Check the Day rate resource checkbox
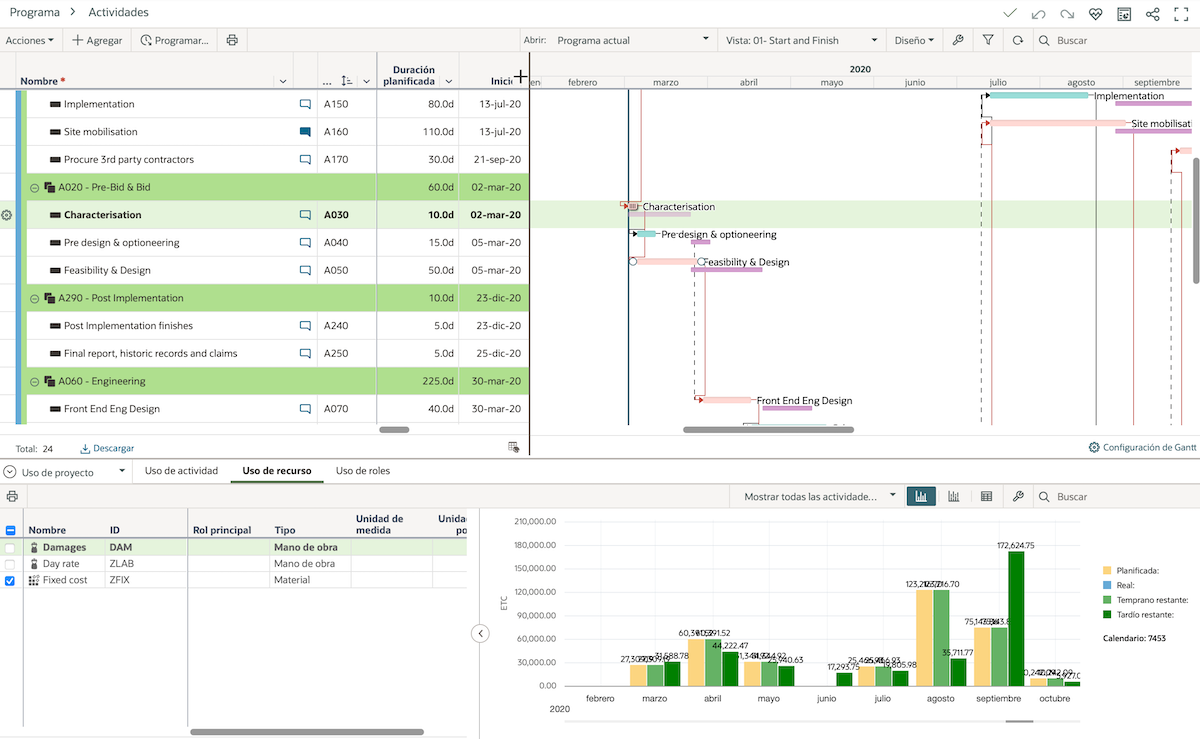 (x=10, y=564)
